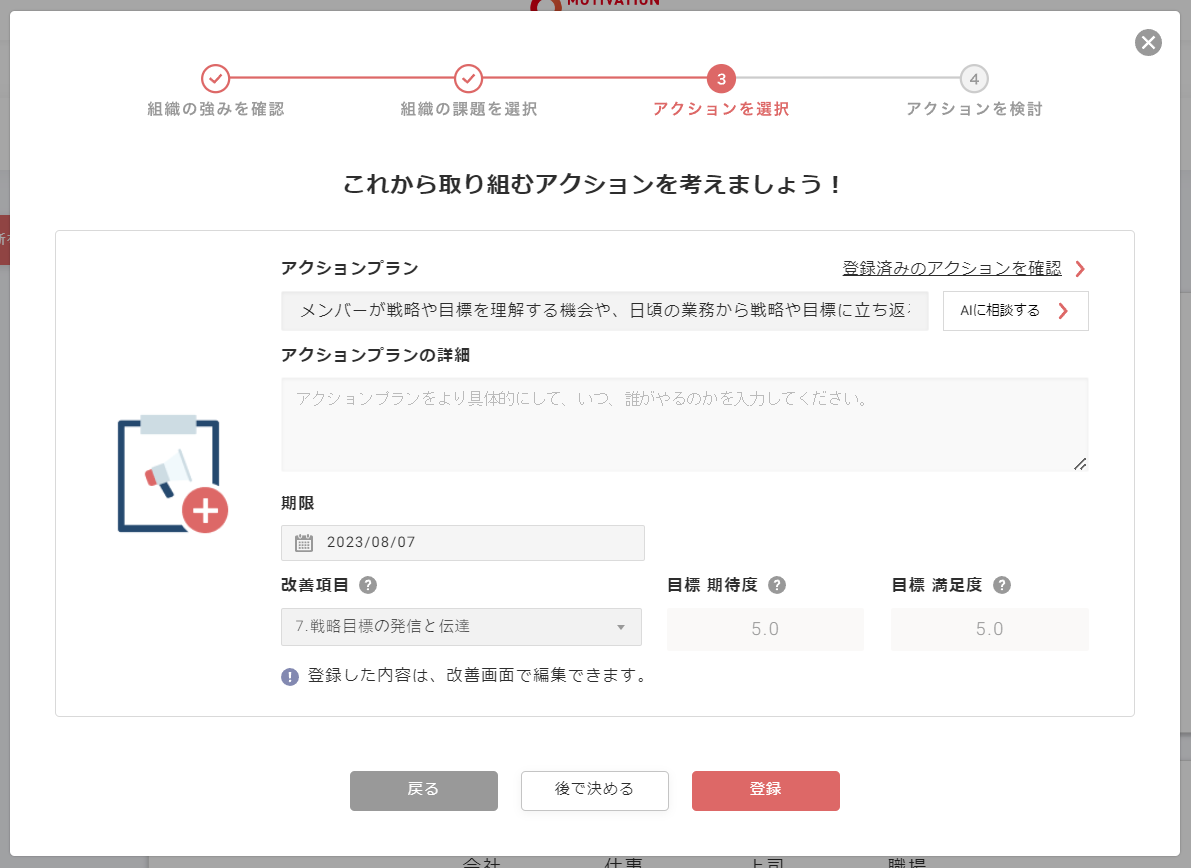Click the checkmark icon on 組織の課題を選択 step
The height and width of the screenshot is (868, 1191).
point(468,78)
